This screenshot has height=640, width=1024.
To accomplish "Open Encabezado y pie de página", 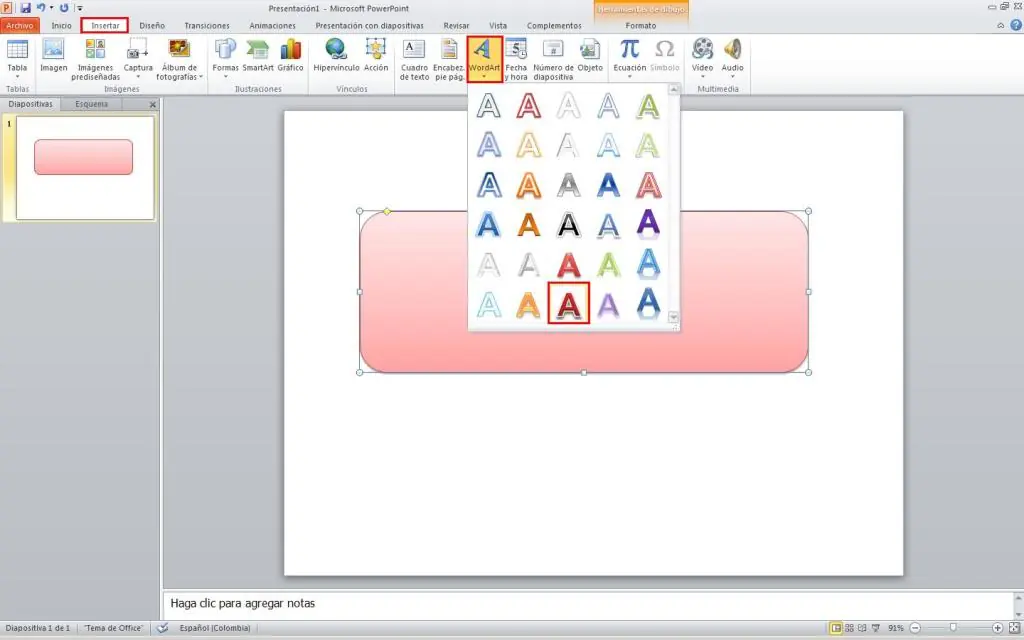I will point(449,59).
